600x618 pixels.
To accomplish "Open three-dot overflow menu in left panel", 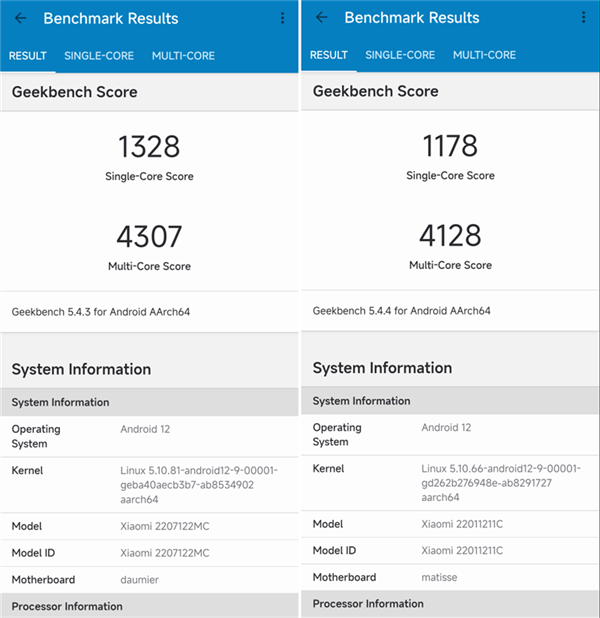I will click(283, 19).
